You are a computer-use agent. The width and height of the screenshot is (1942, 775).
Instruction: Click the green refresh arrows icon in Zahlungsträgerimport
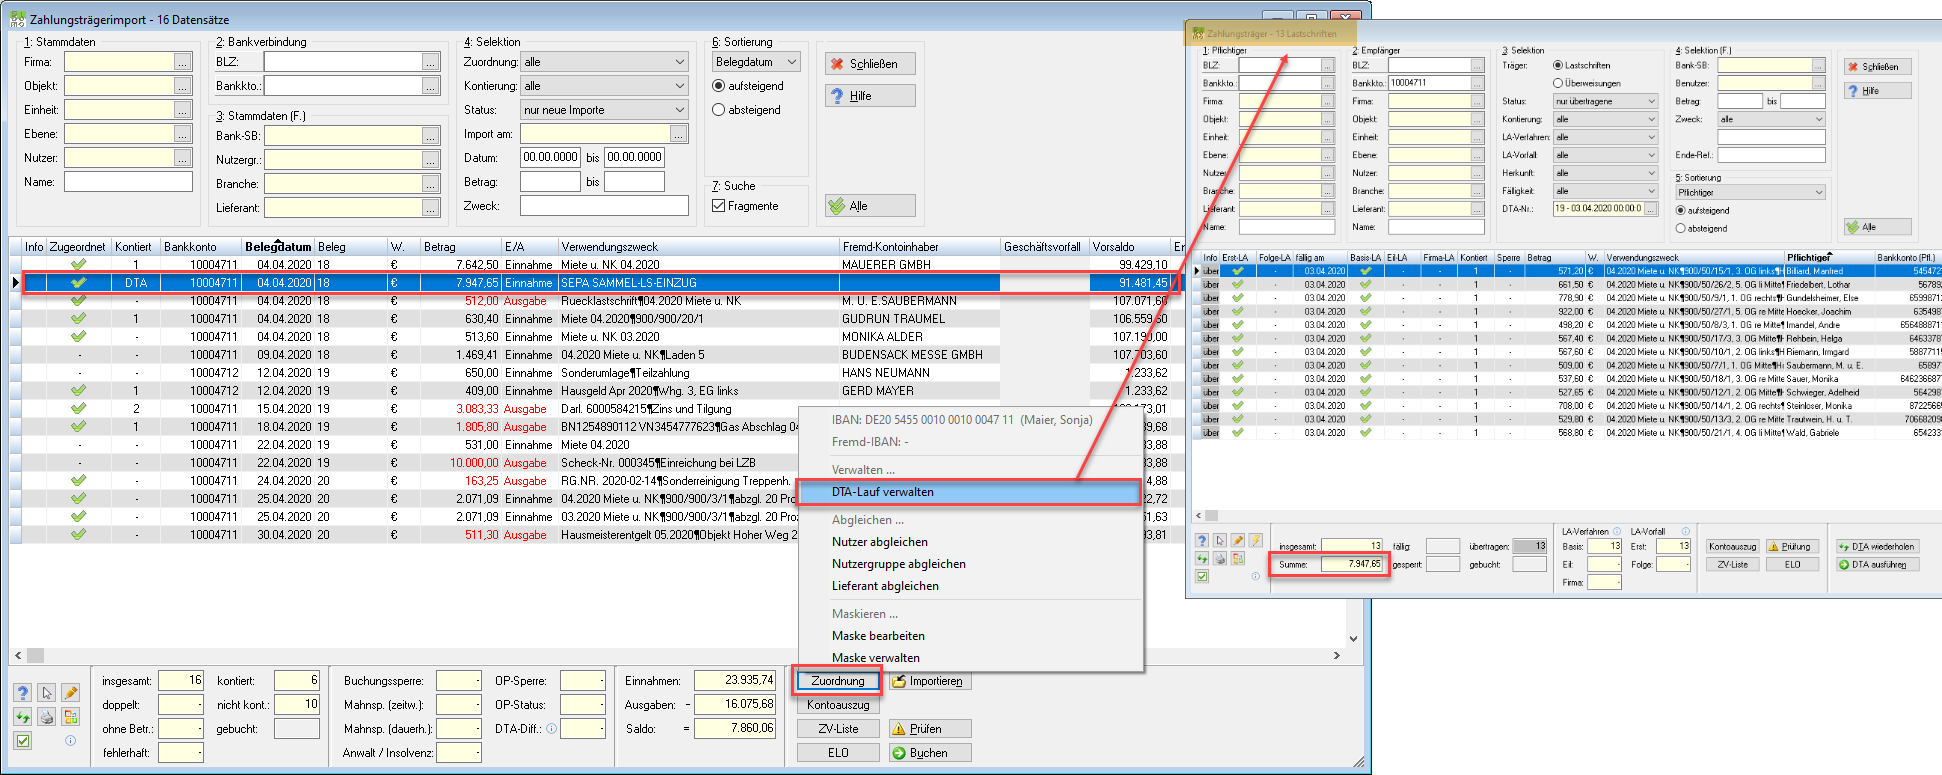click(23, 717)
